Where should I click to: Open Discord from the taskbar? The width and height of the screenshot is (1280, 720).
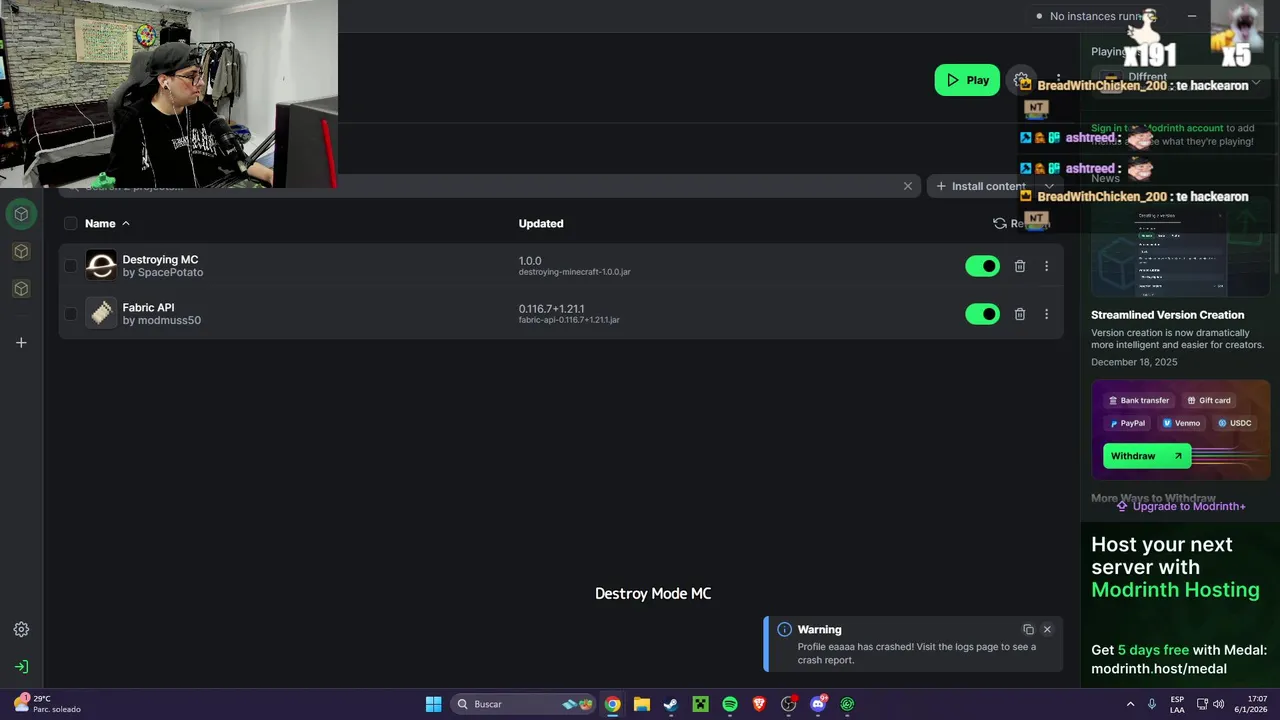pyautogui.click(x=818, y=704)
